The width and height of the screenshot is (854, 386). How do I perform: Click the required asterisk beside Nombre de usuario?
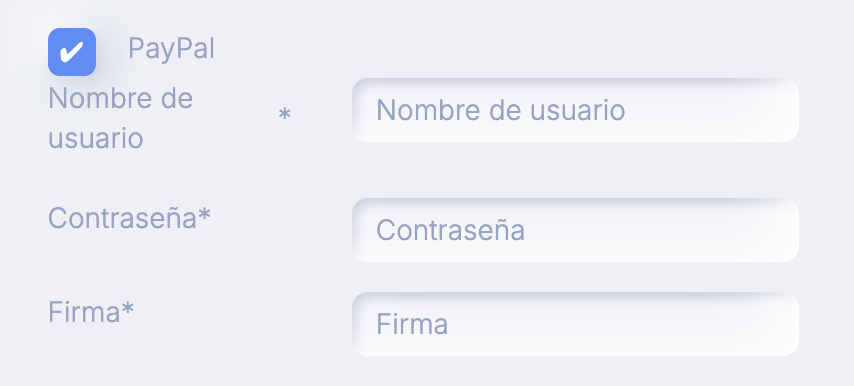point(284,114)
